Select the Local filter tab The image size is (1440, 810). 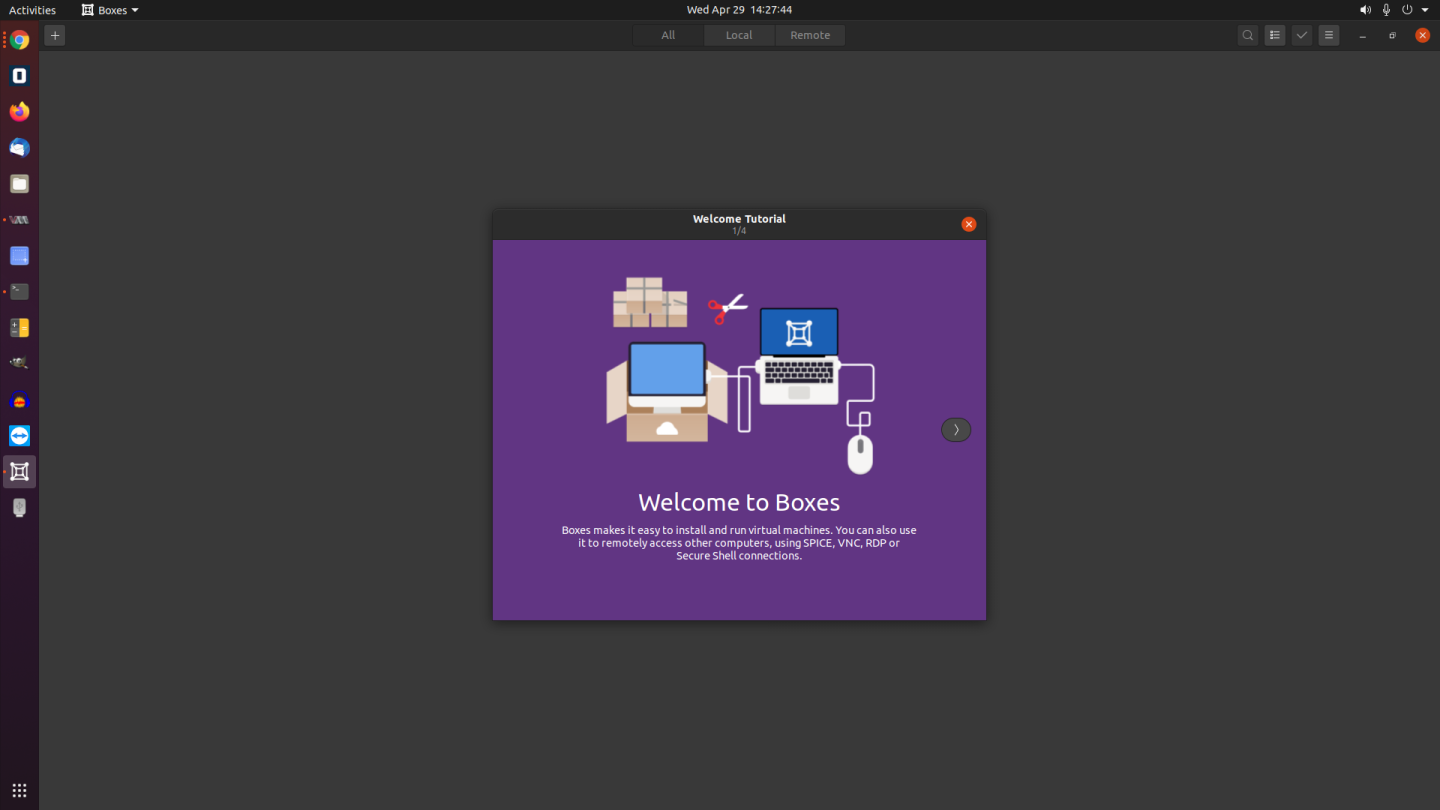coord(738,34)
